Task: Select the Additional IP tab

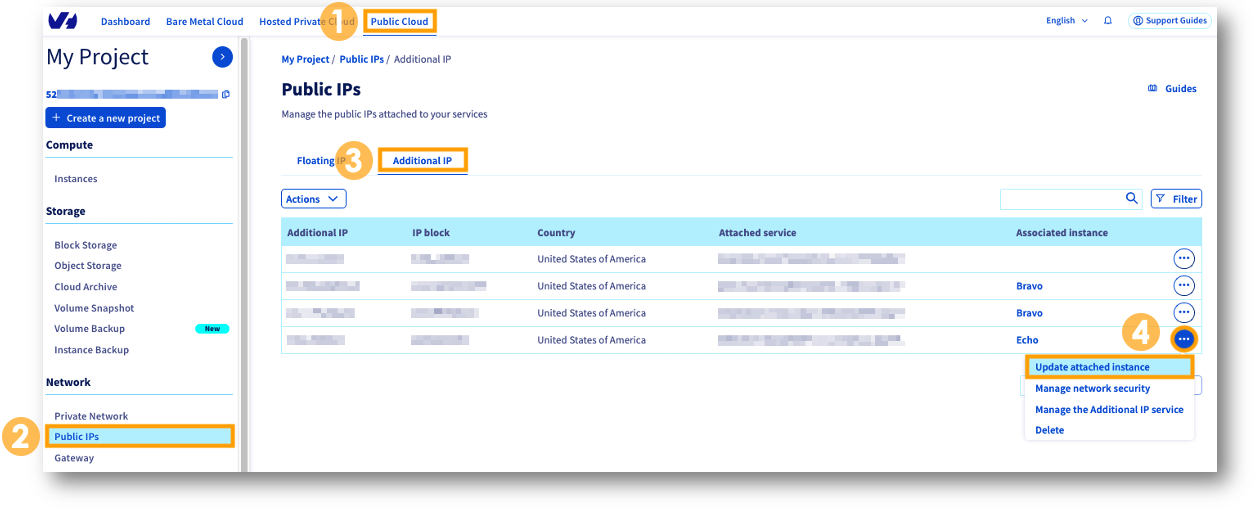Action: [x=422, y=160]
